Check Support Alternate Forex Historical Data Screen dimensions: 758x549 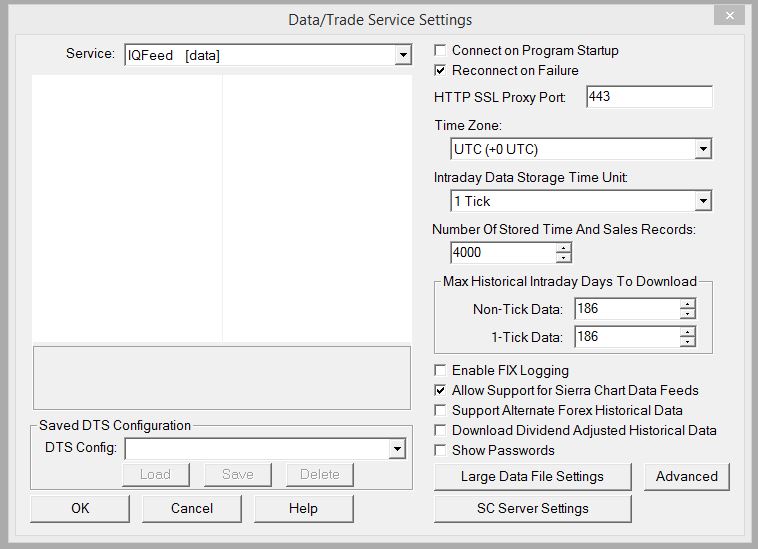[x=441, y=411]
